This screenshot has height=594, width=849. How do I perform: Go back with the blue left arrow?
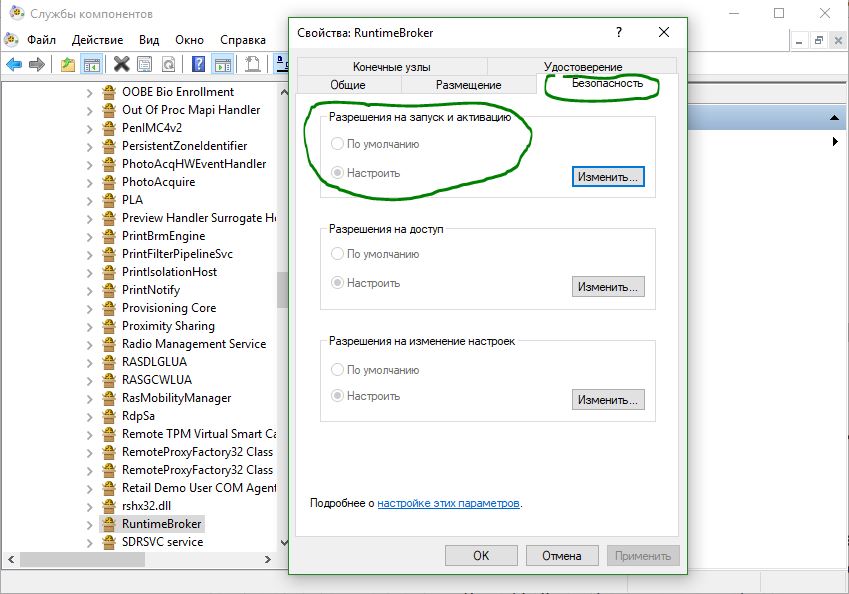(x=14, y=65)
